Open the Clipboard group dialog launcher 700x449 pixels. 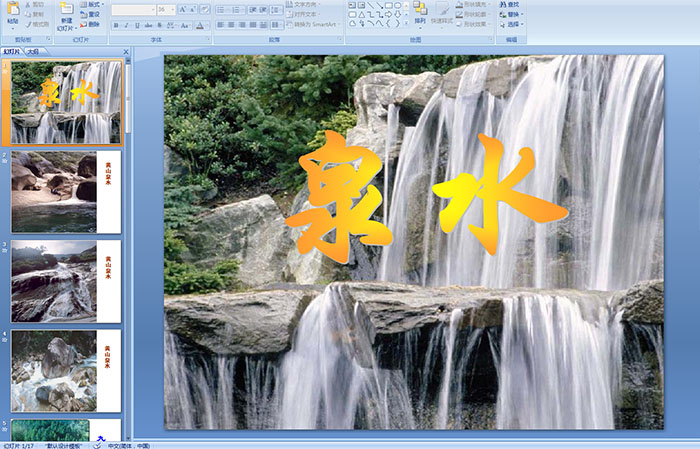49,40
